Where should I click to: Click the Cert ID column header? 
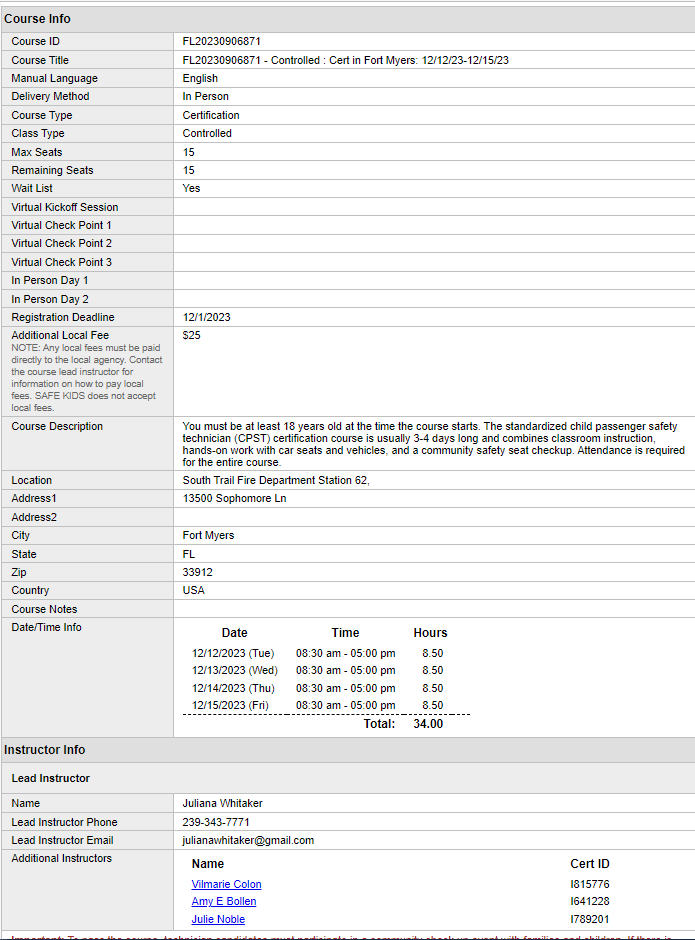click(x=589, y=864)
